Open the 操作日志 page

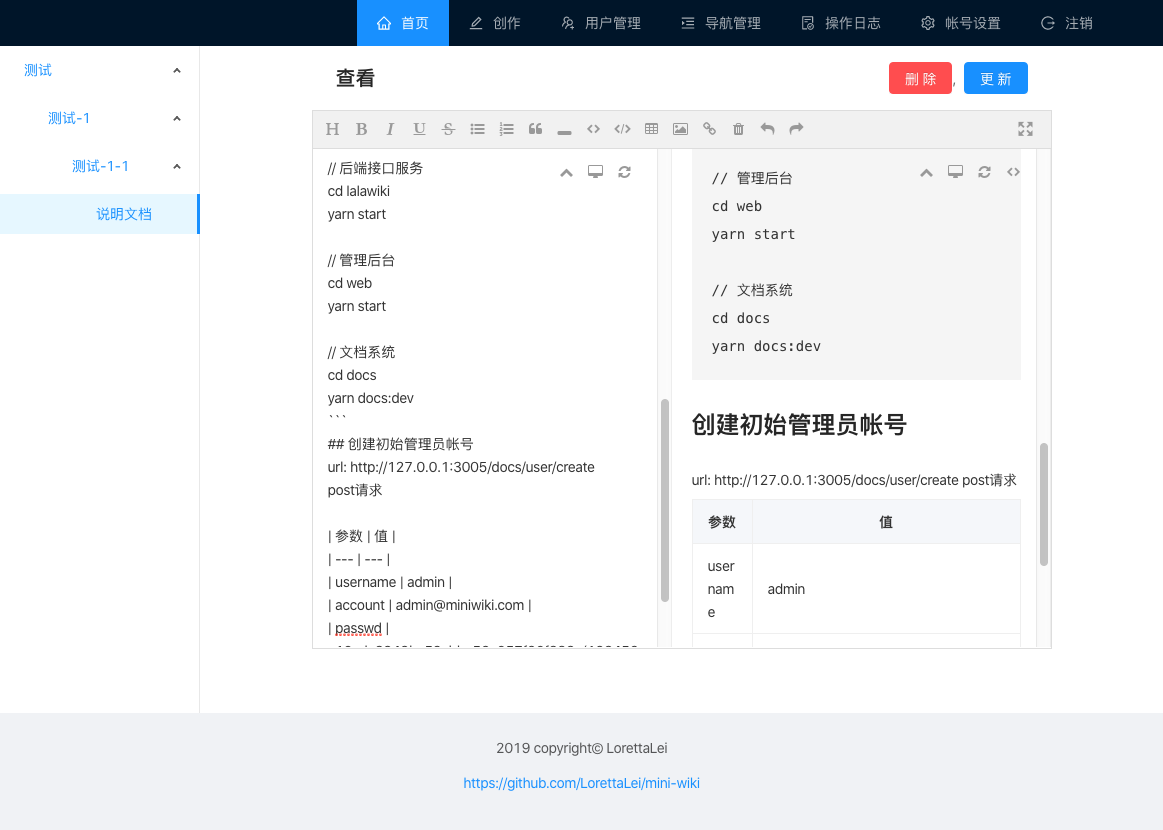tap(841, 23)
